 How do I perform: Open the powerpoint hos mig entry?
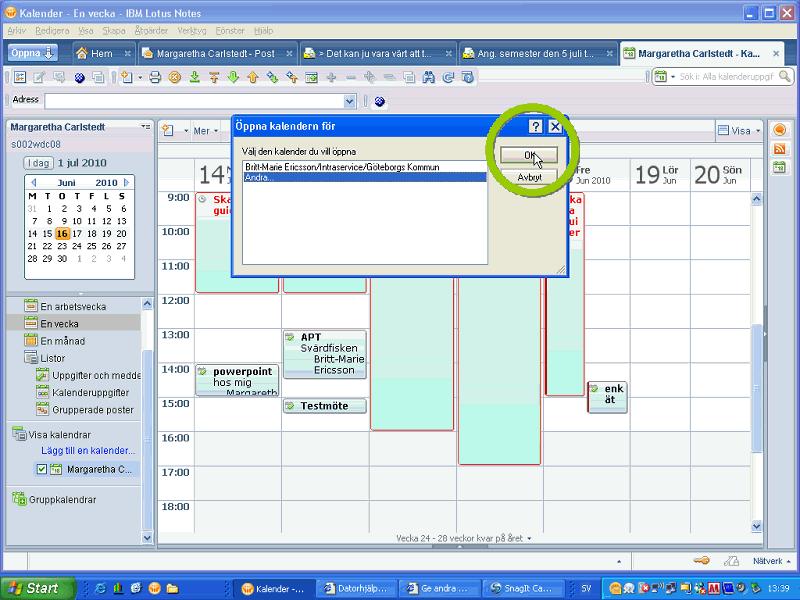click(x=237, y=380)
